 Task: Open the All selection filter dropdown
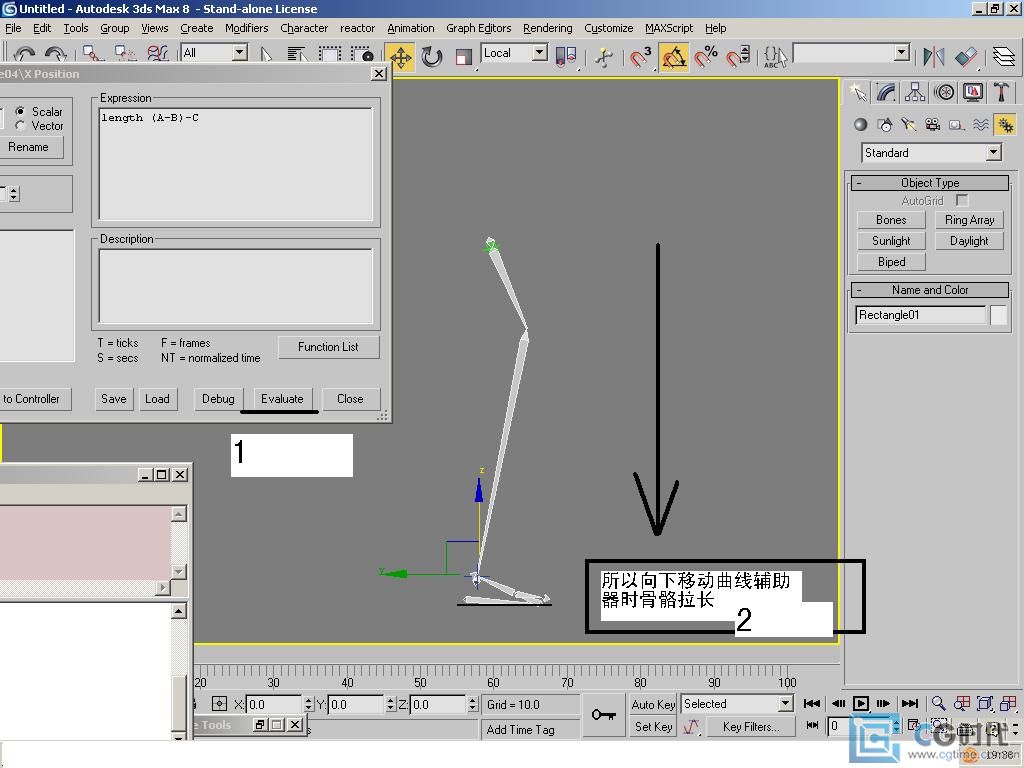(x=240, y=53)
